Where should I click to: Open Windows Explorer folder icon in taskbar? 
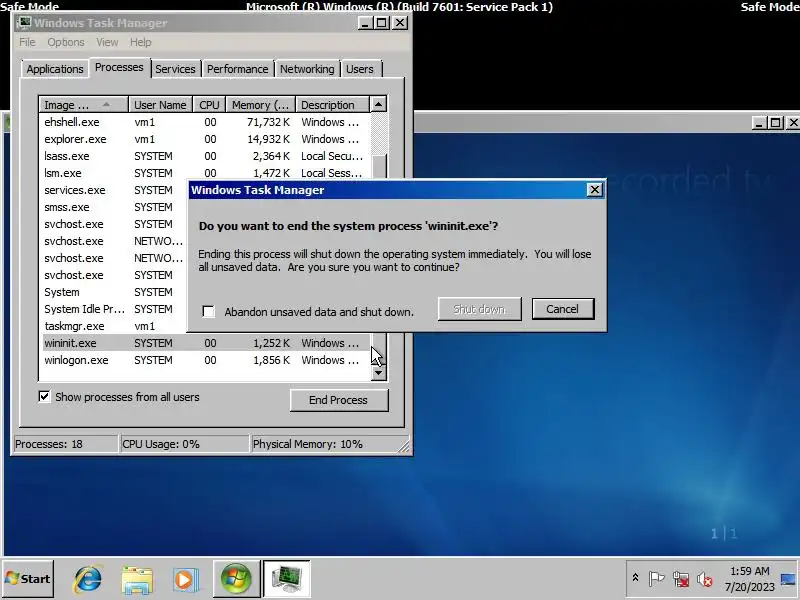[137, 579]
